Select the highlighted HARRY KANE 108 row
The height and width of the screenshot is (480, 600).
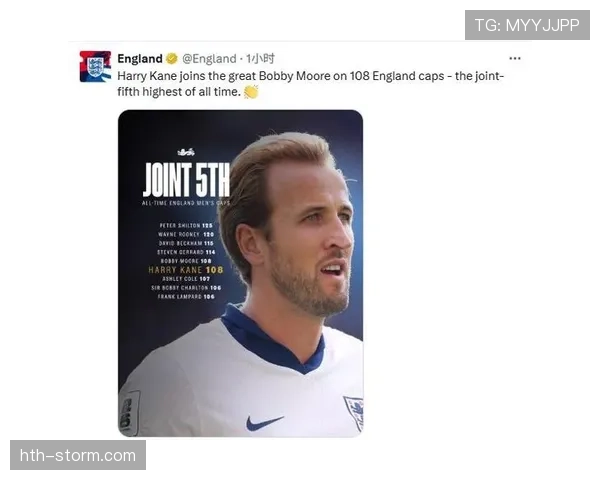186,270
